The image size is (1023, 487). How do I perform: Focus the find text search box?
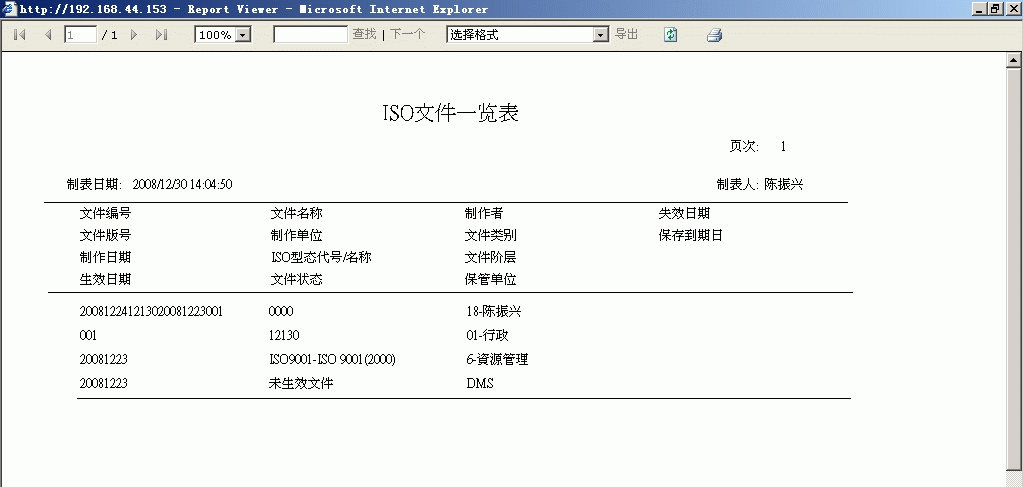[x=310, y=35]
